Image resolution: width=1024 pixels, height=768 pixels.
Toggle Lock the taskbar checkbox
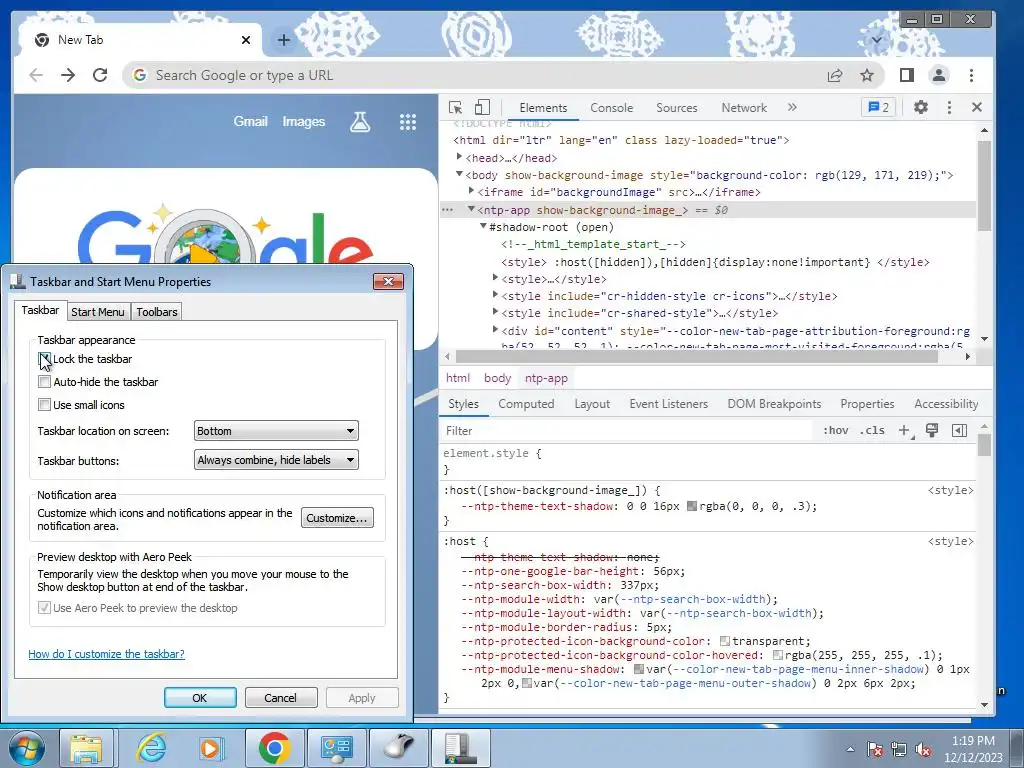(44, 359)
